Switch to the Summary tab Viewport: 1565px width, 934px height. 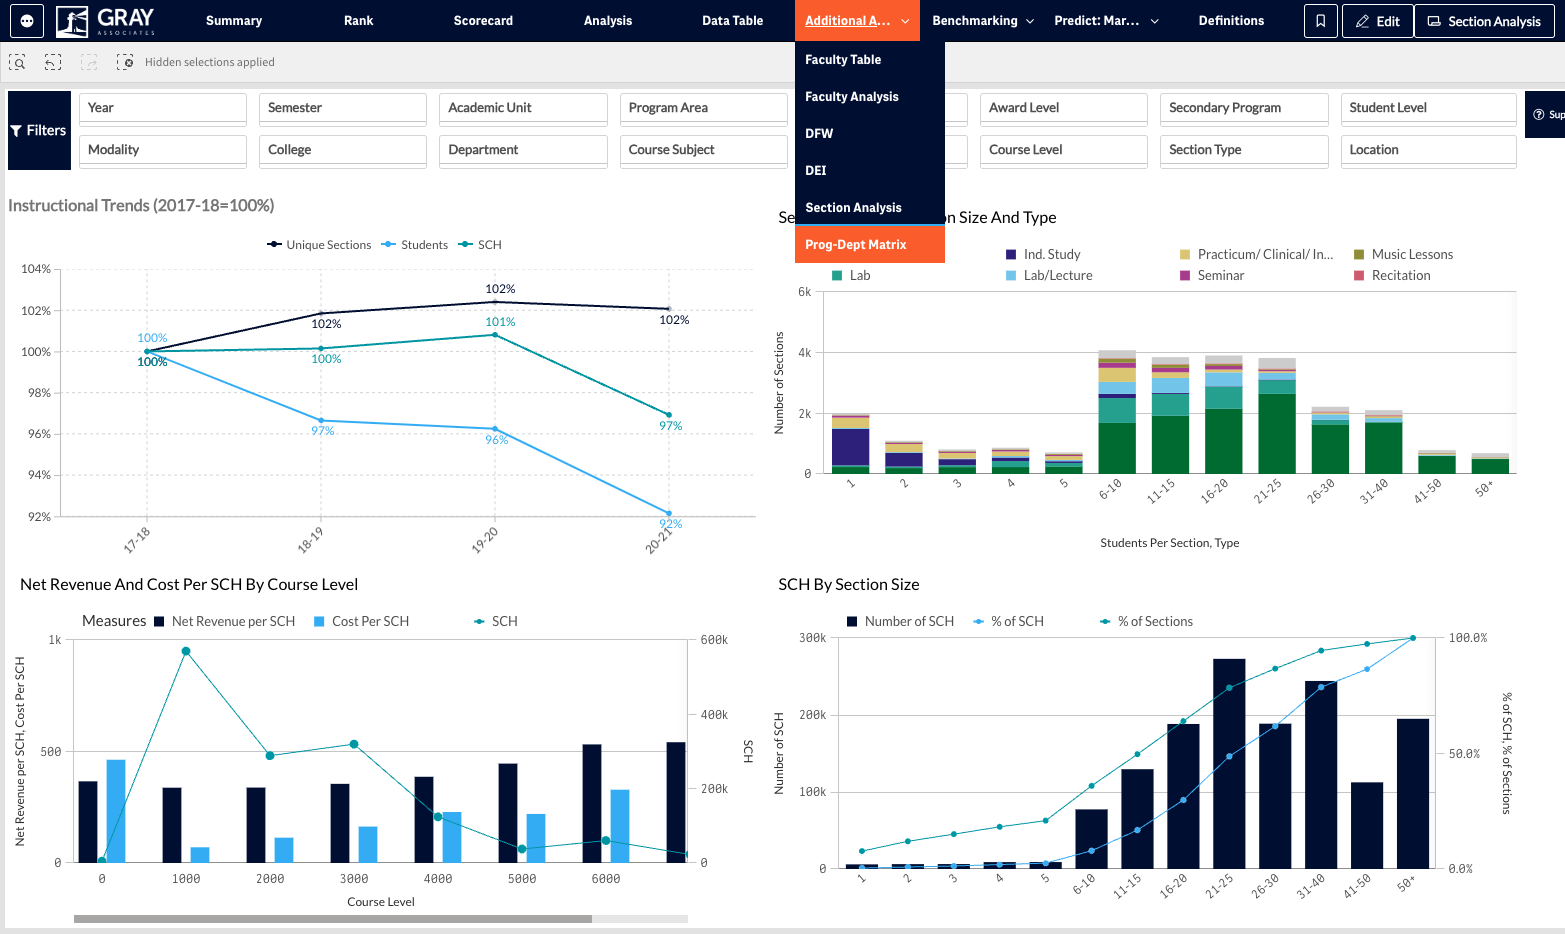coord(234,21)
